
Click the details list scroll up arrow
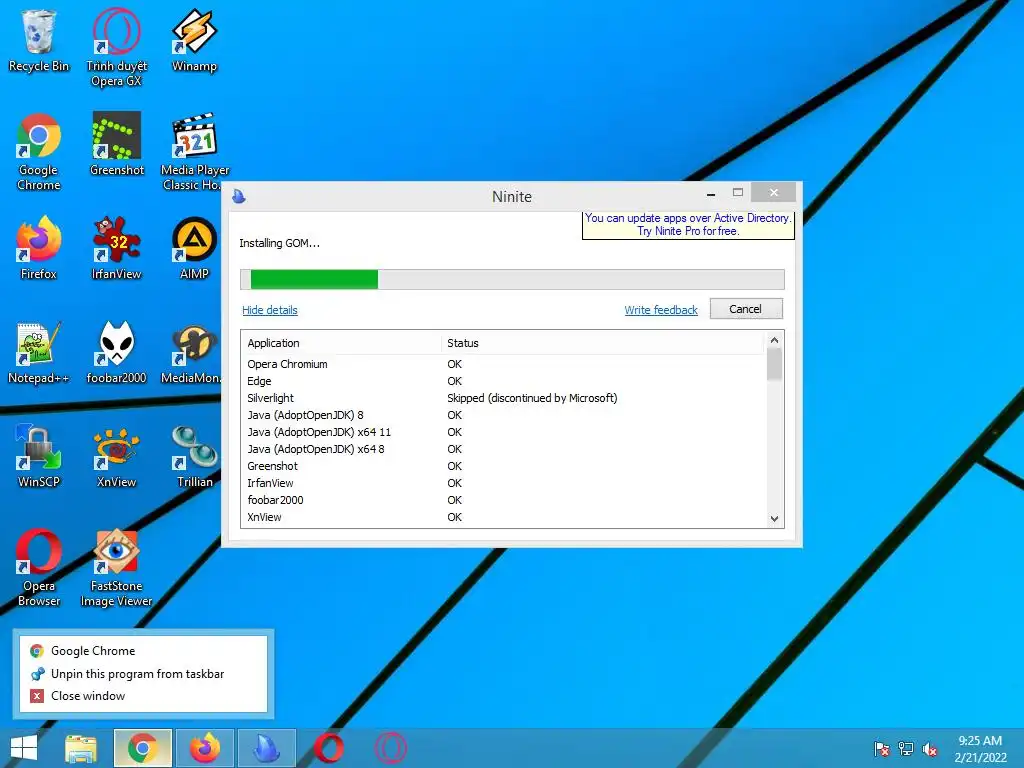(775, 340)
